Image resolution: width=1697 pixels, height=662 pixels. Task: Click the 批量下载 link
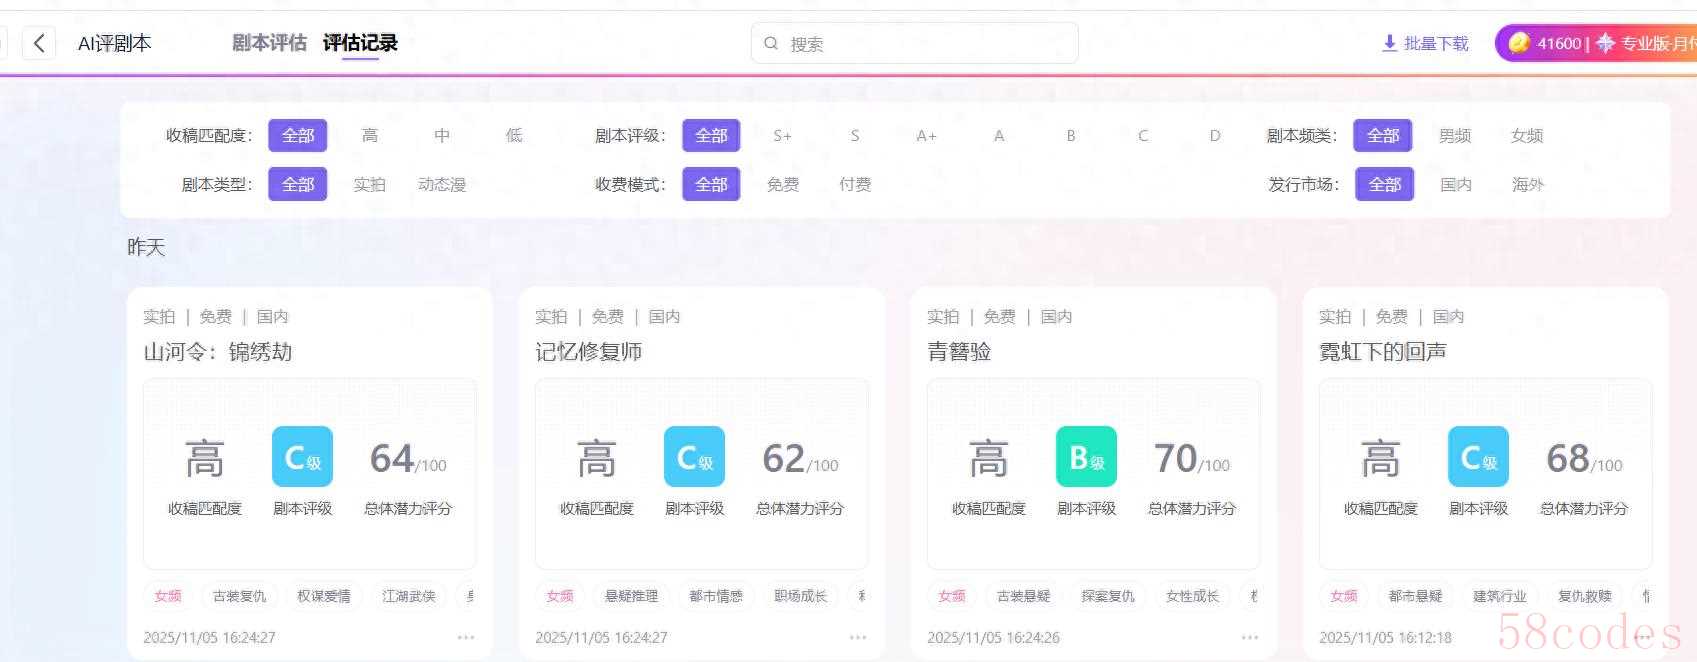click(1436, 43)
